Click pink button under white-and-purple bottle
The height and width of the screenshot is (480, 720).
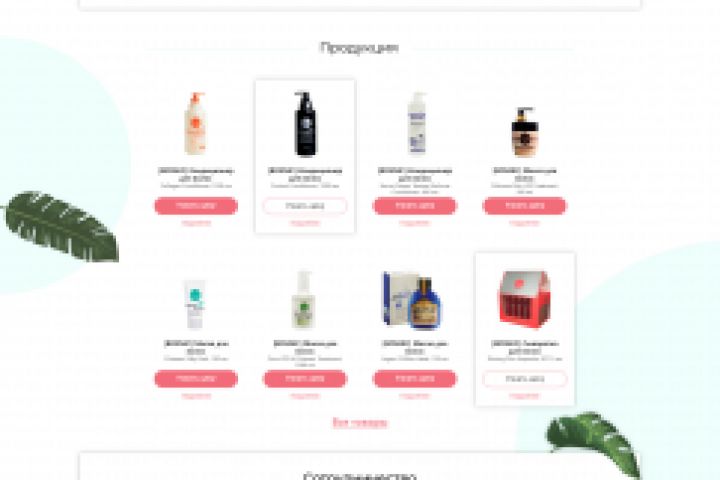click(x=415, y=206)
